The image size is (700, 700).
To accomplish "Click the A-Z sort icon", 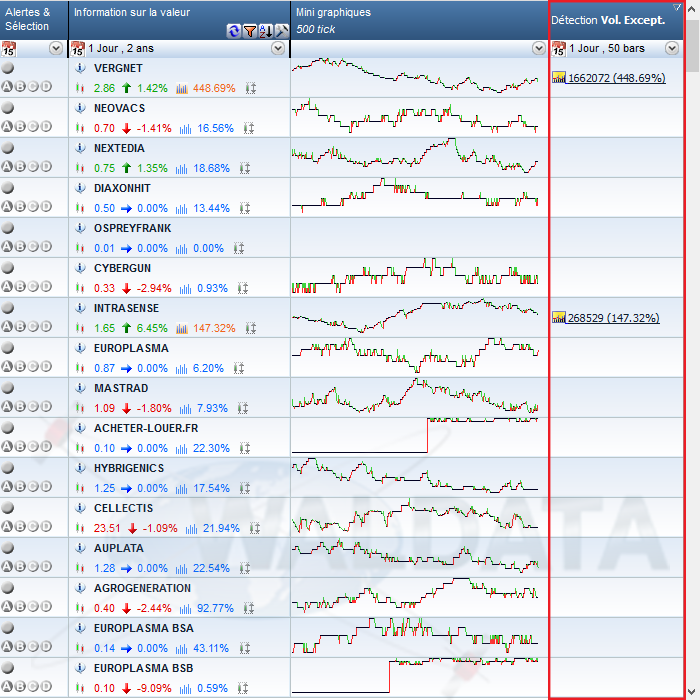I will pos(266,31).
